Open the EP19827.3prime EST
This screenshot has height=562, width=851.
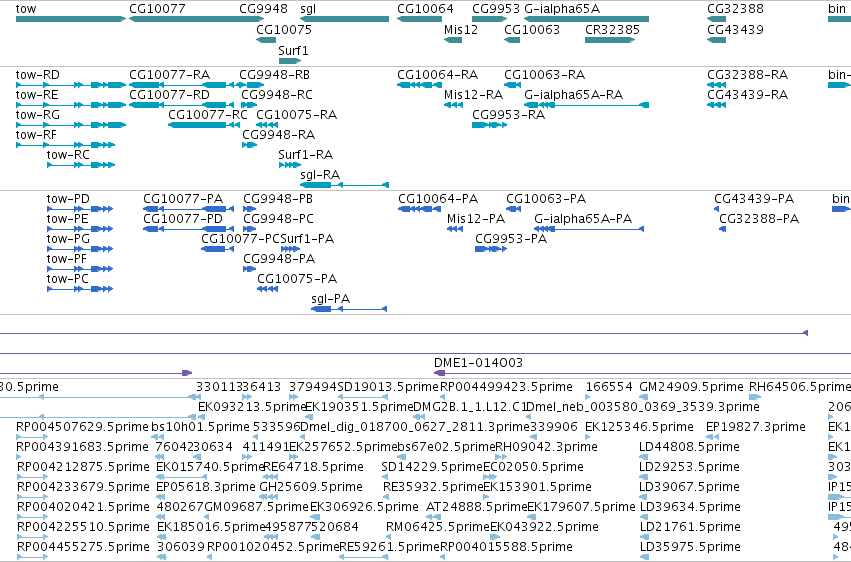[x=713, y=437]
